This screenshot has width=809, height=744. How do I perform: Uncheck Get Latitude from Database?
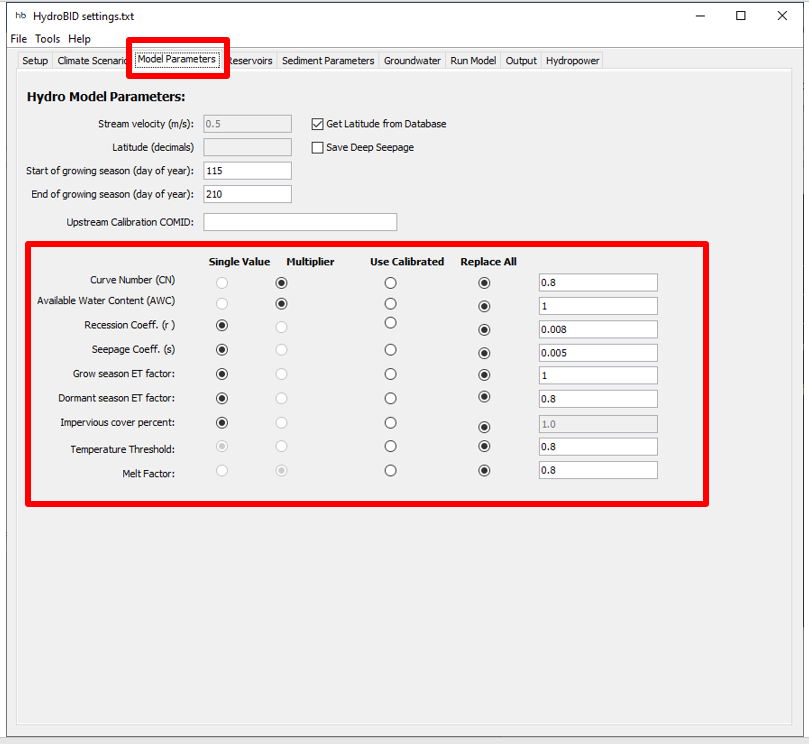pos(318,124)
